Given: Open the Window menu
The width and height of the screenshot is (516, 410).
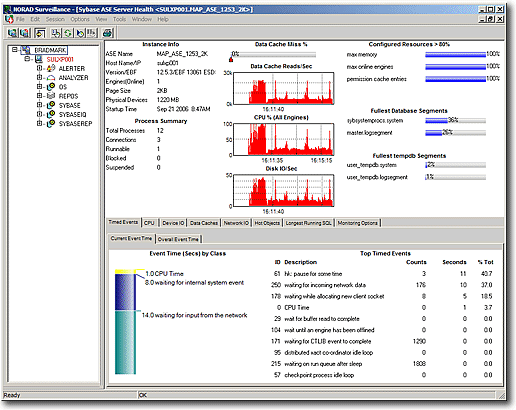Looking at the screenshot, I should click(142, 19).
